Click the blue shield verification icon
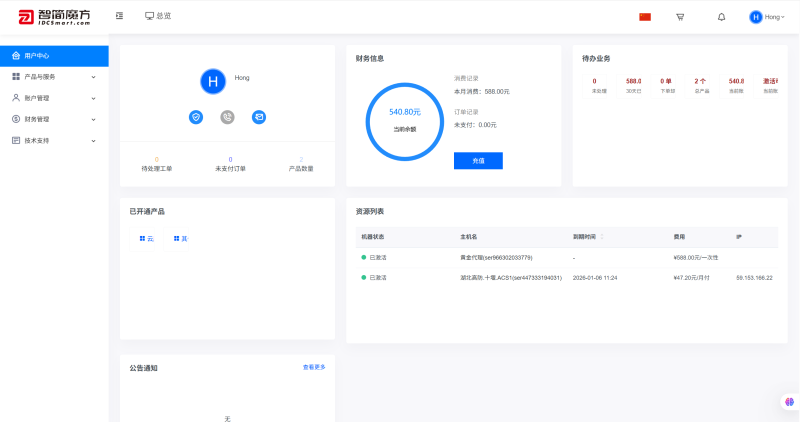Viewport: 800px width, 422px height. point(196,117)
